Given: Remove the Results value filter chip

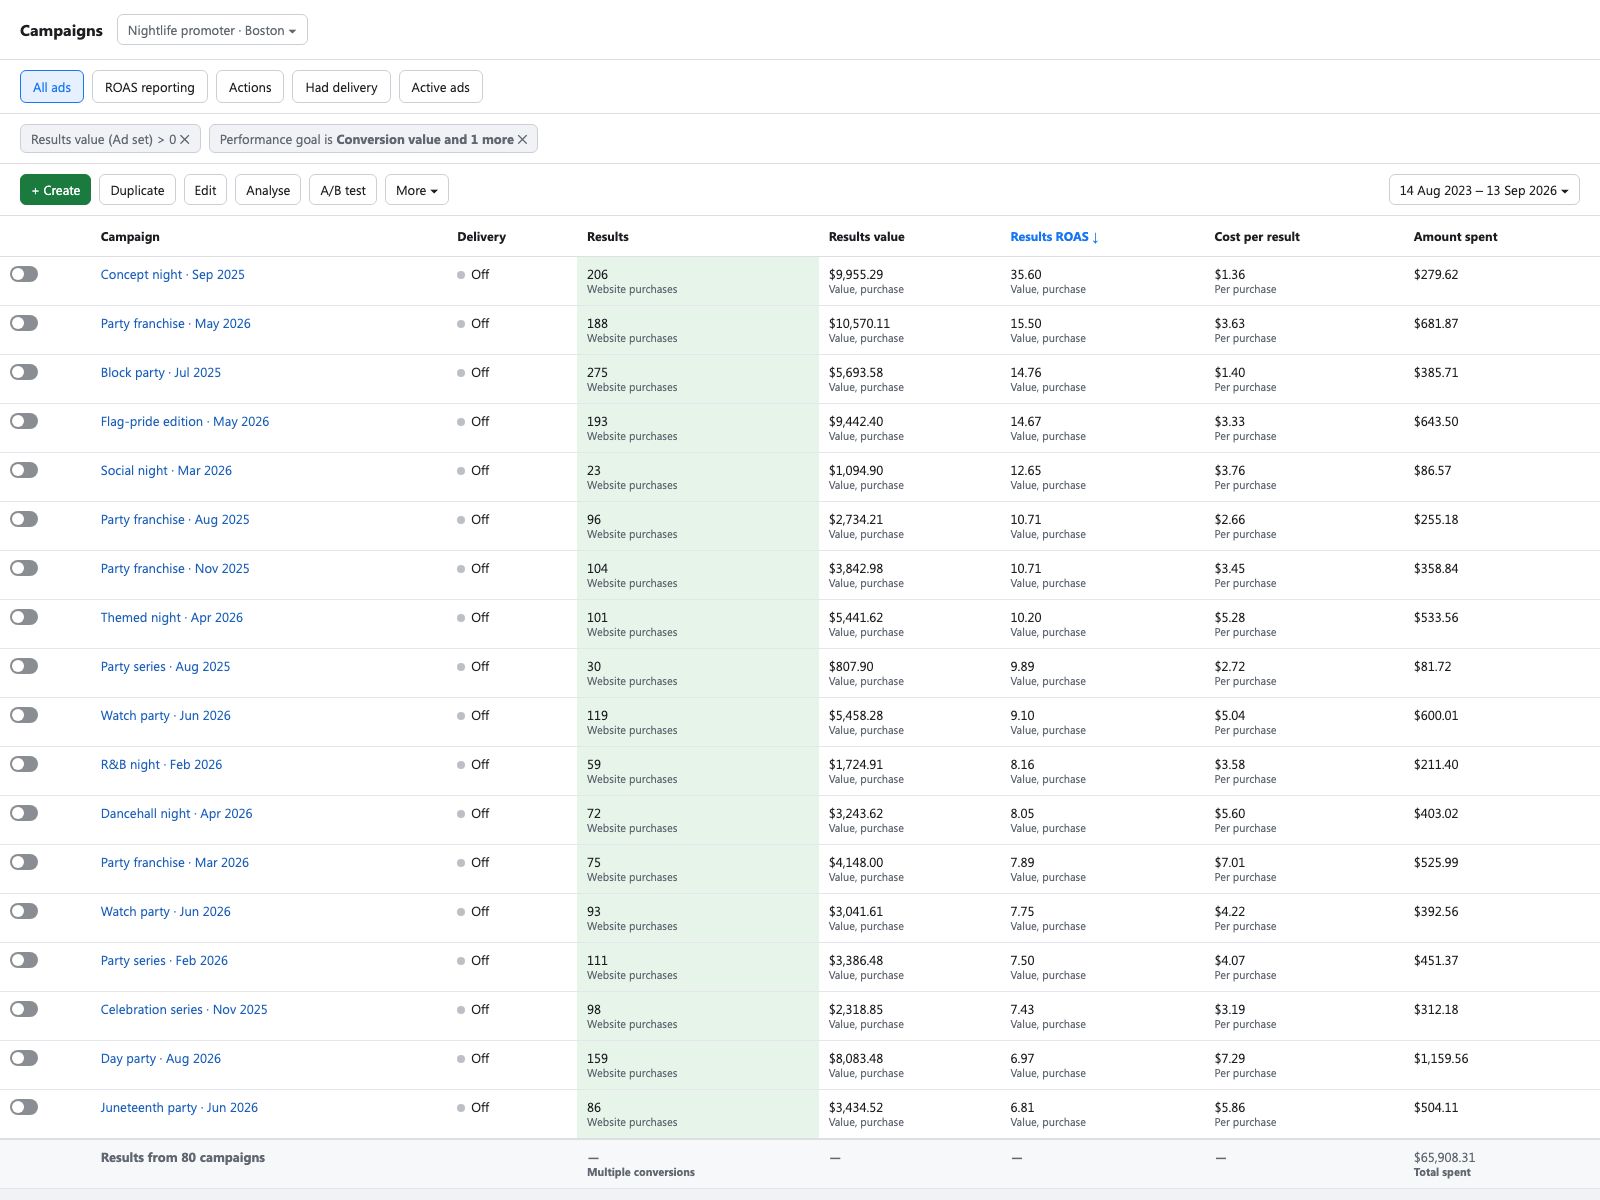Looking at the screenshot, I should tap(184, 139).
